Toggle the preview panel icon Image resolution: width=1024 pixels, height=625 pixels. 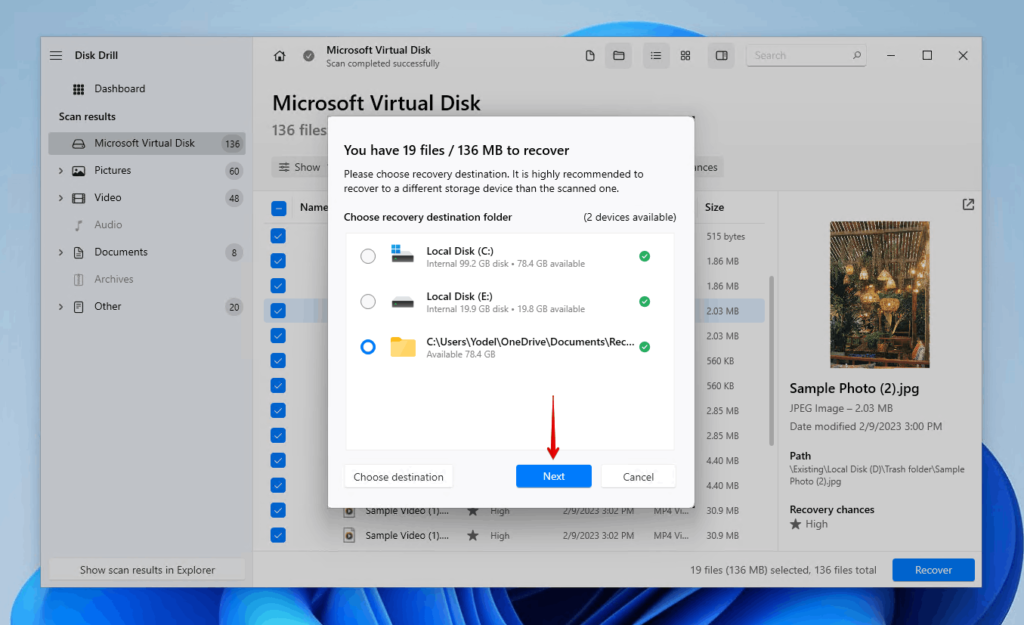click(x=721, y=55)
